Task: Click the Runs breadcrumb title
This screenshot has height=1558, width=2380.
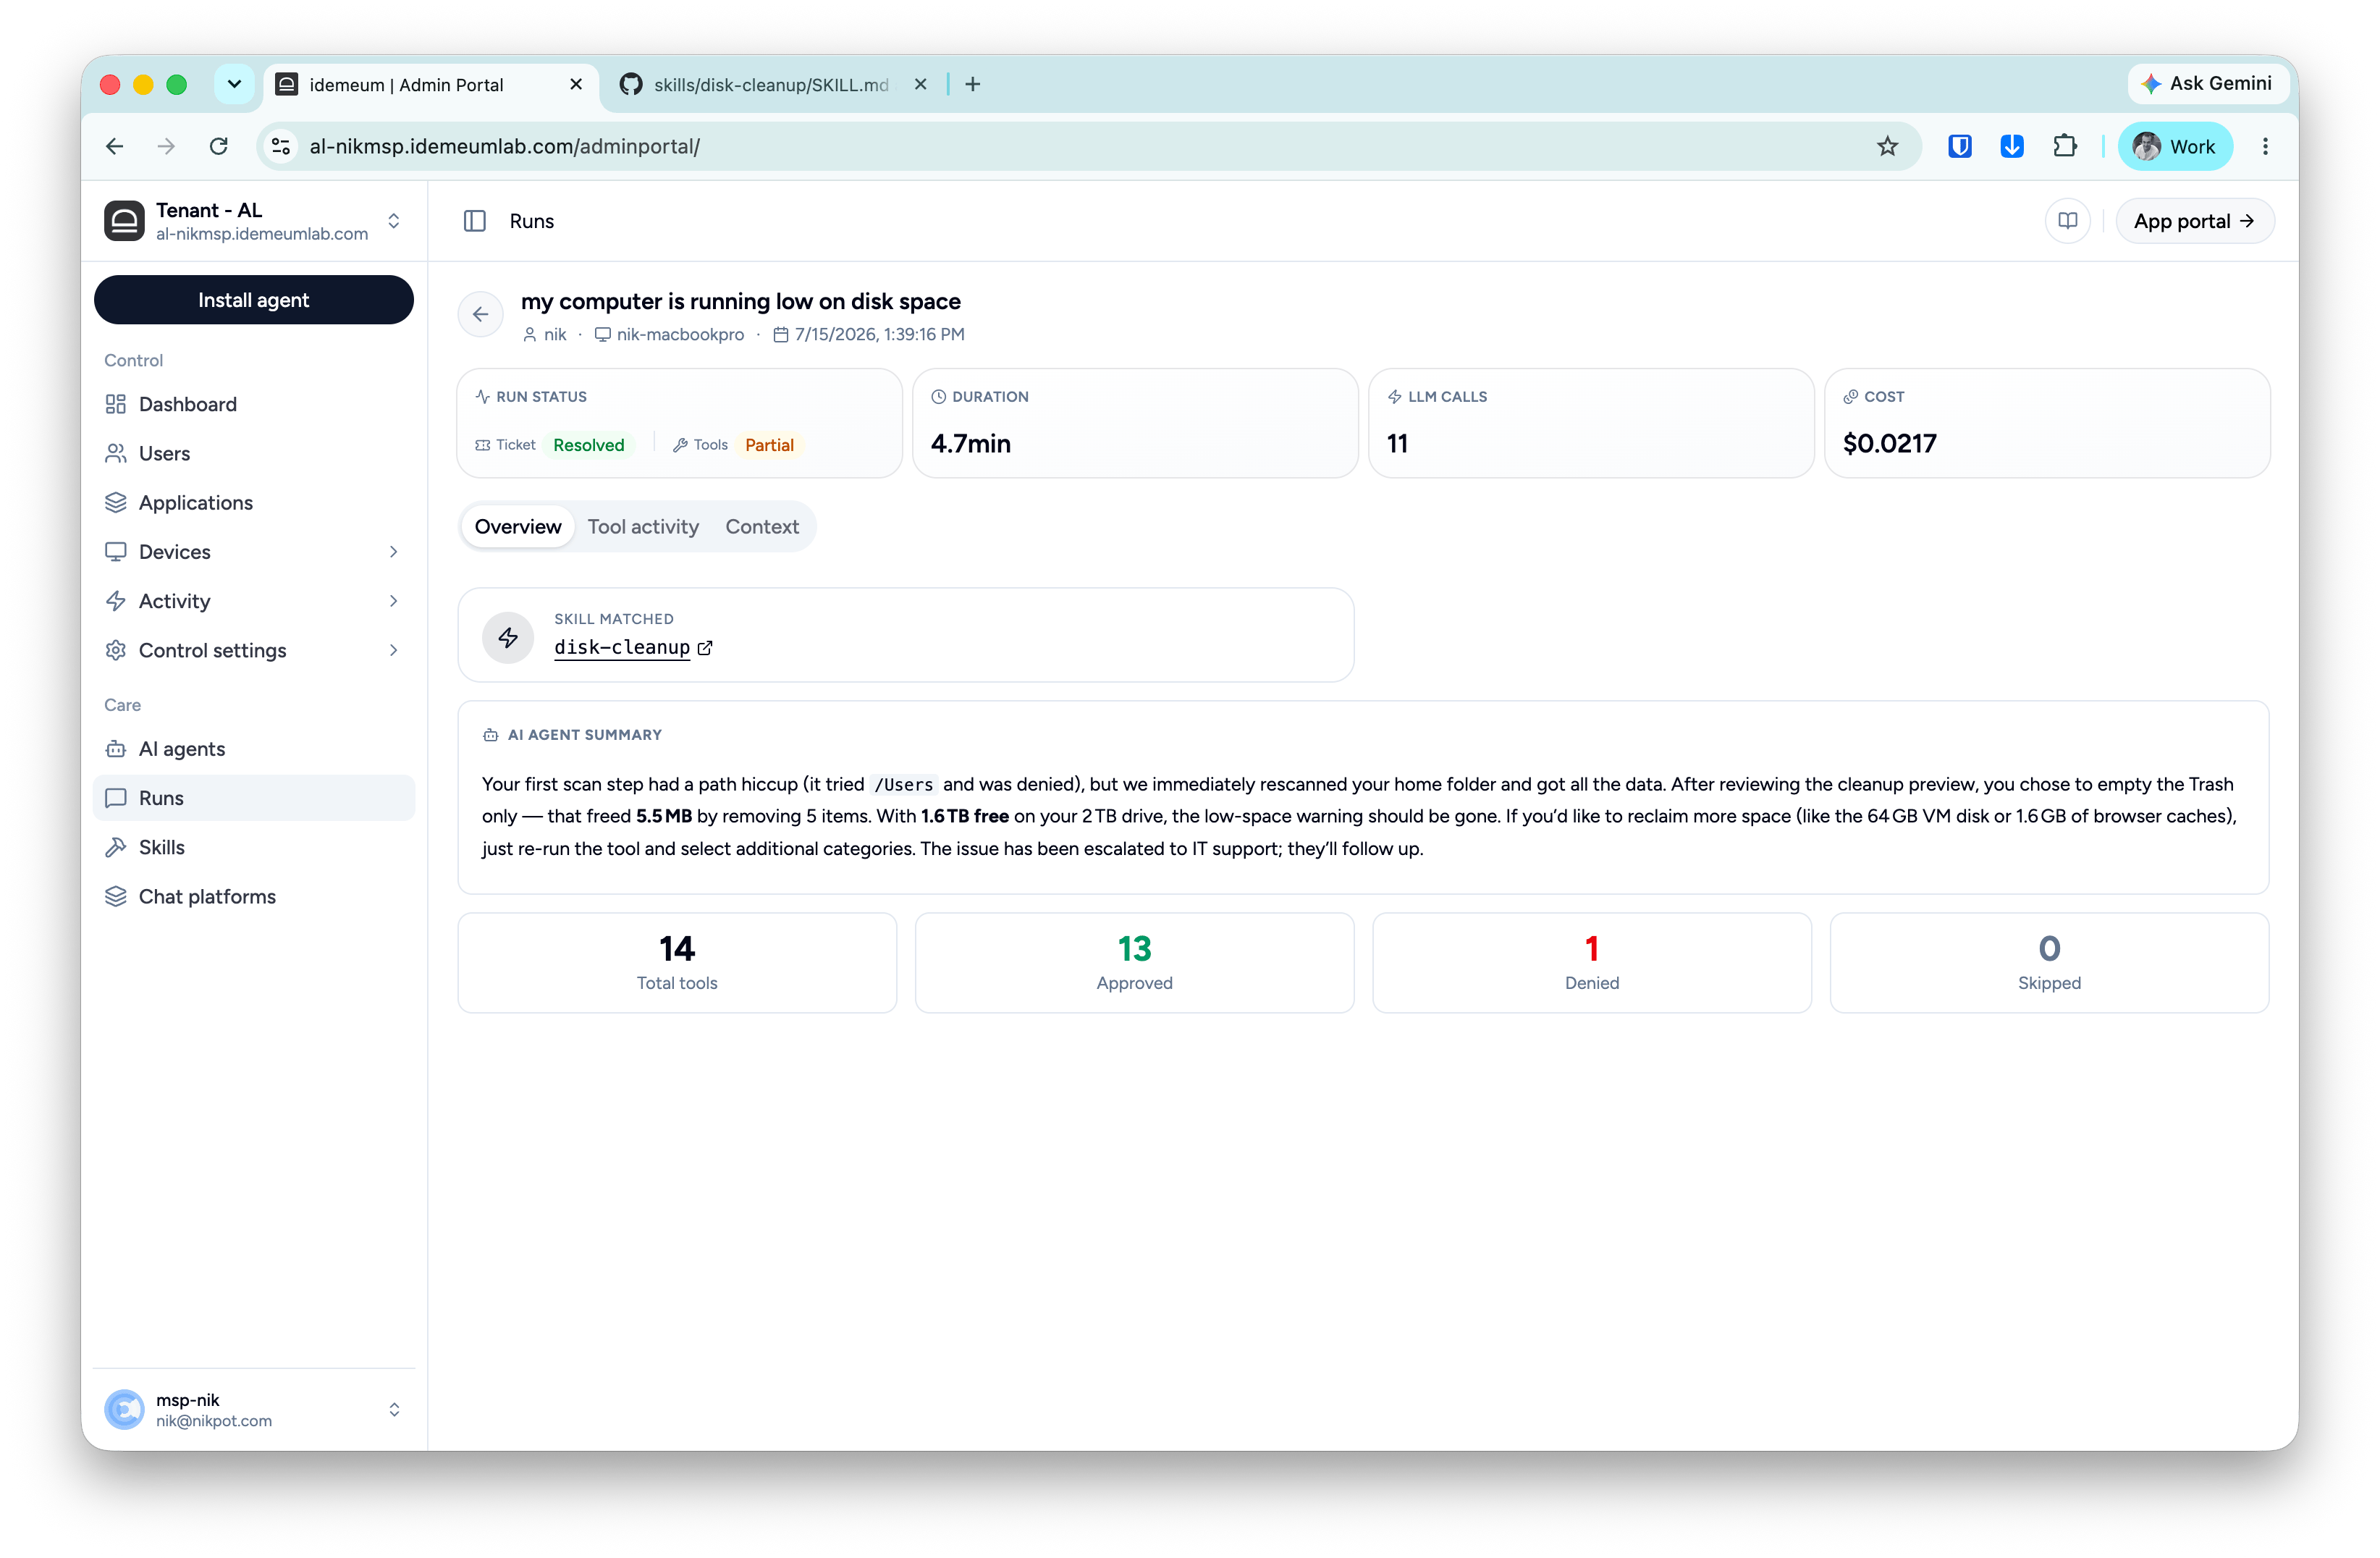Action: coord(531,221)
